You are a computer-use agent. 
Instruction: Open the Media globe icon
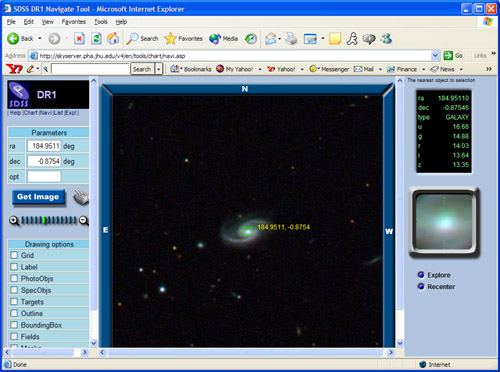click(215, 39)
